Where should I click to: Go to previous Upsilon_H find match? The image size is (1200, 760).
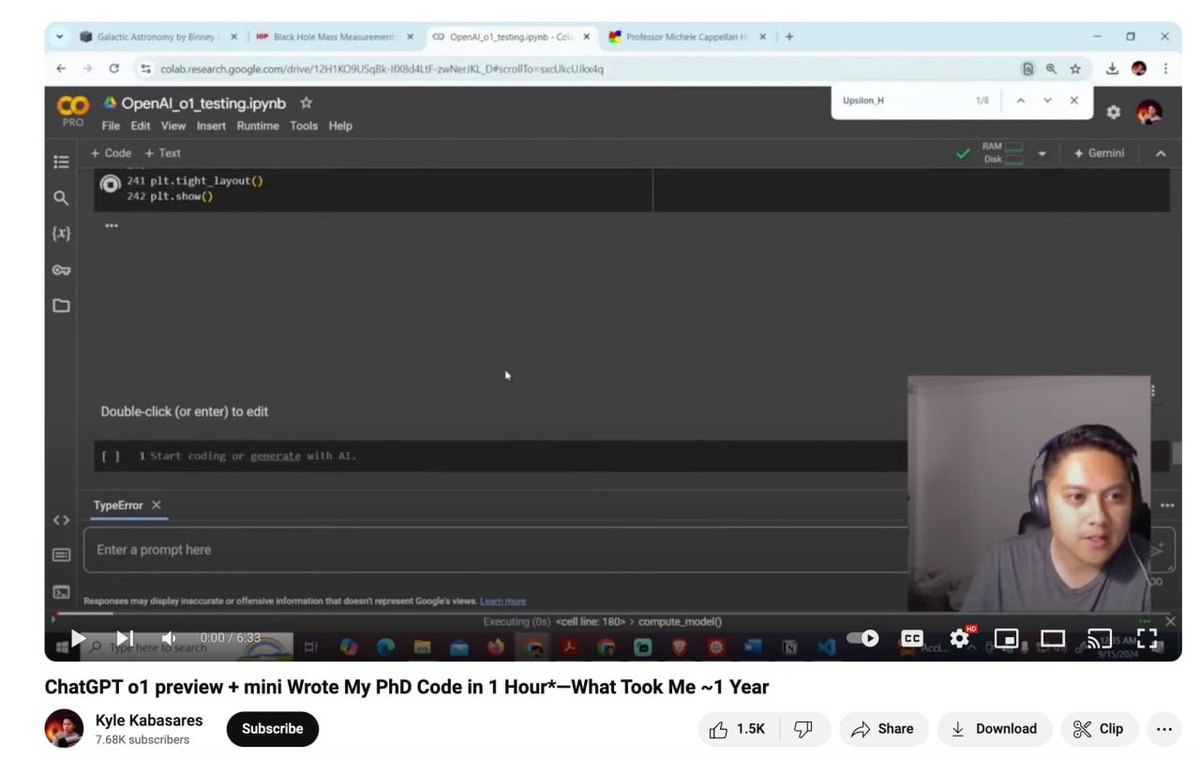[x=1020, y=101]
